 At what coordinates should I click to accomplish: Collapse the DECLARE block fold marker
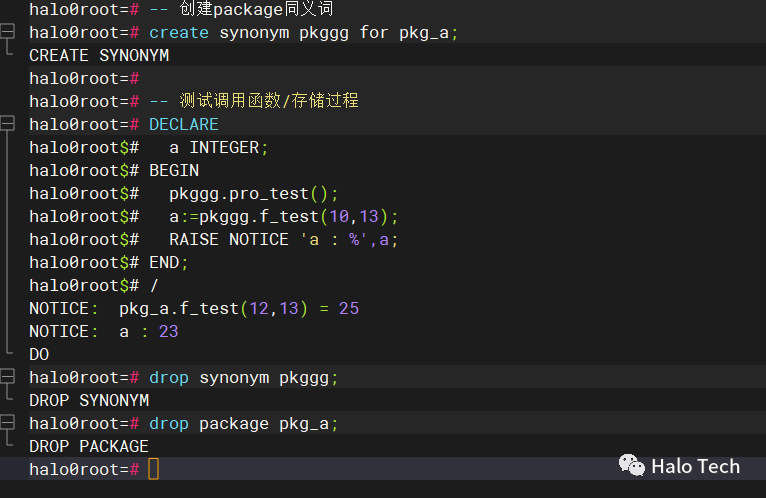(7, 124)
